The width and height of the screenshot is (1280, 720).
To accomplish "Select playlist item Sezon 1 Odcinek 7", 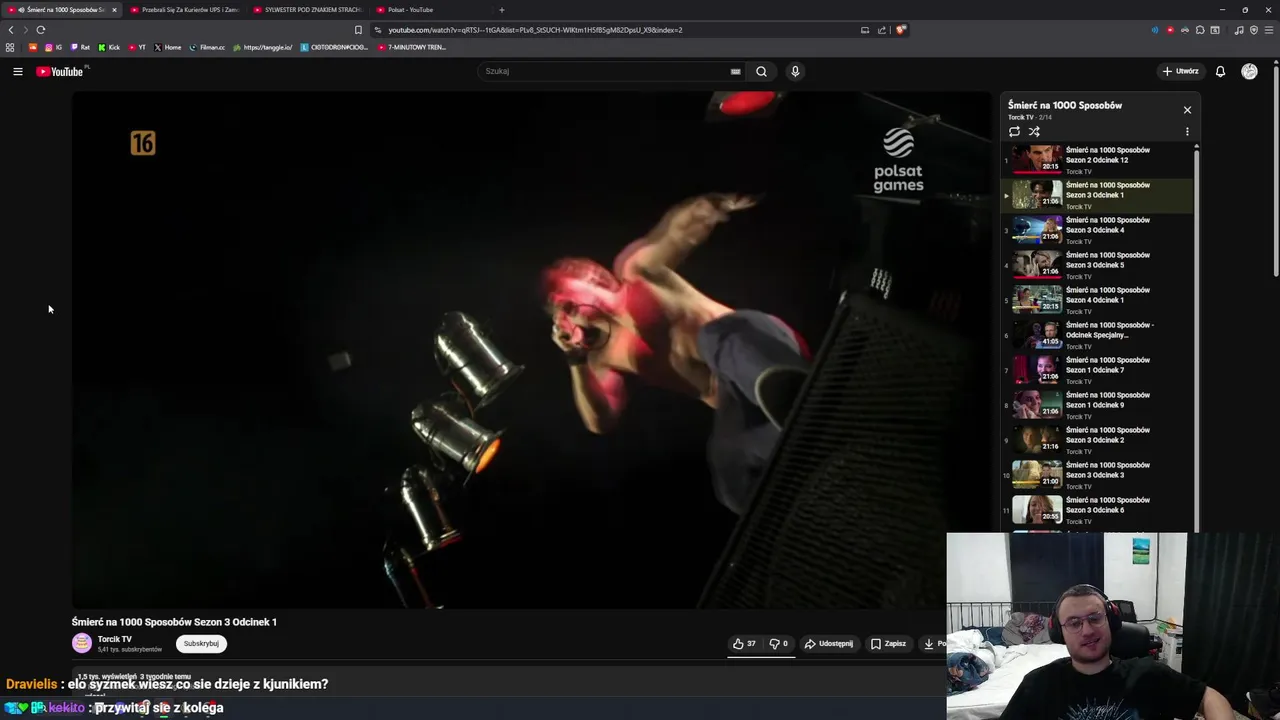I will (1097, 370).
